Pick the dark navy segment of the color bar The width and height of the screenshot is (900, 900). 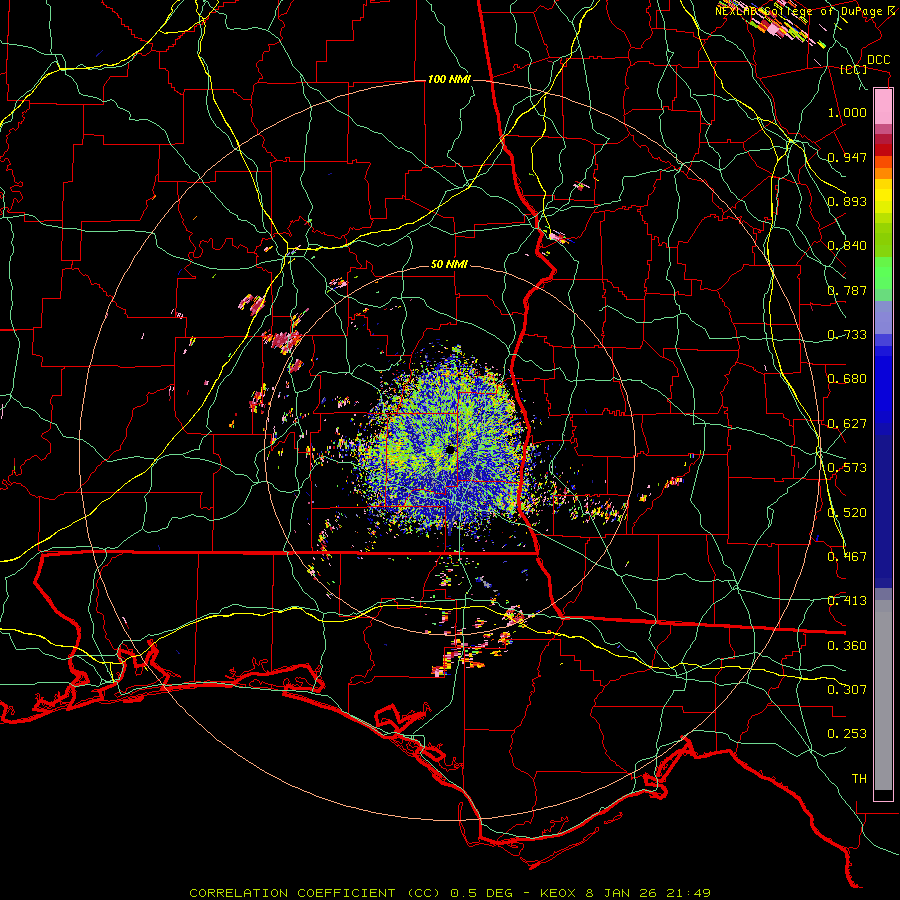click(x=883, y=505)
